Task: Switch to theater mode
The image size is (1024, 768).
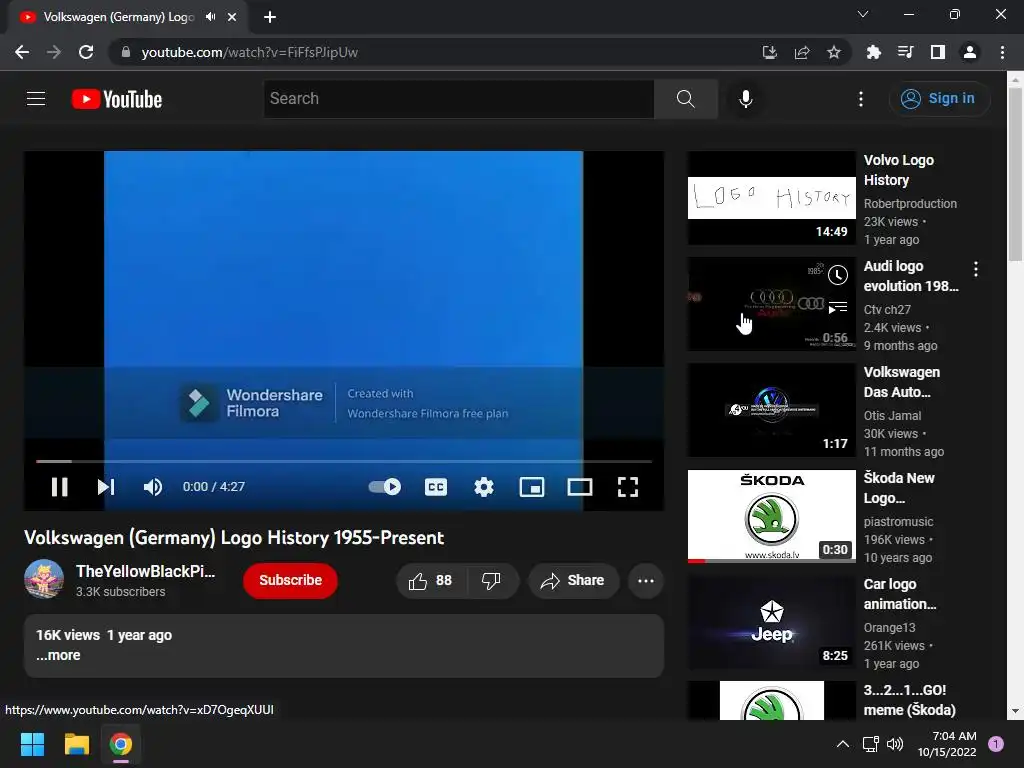Action: point(580,487)
